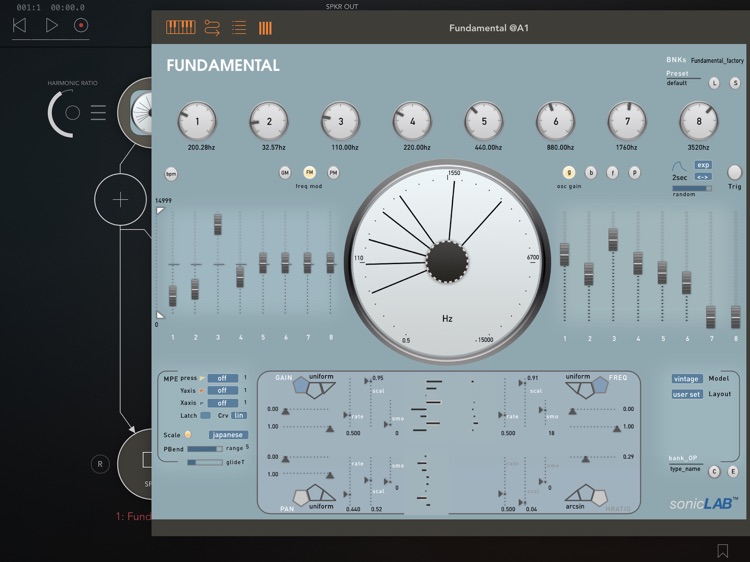Screen dimensions: 750x562
Task: Select GAIN uniform distribution shape icon
Action: tap(313, 388)
